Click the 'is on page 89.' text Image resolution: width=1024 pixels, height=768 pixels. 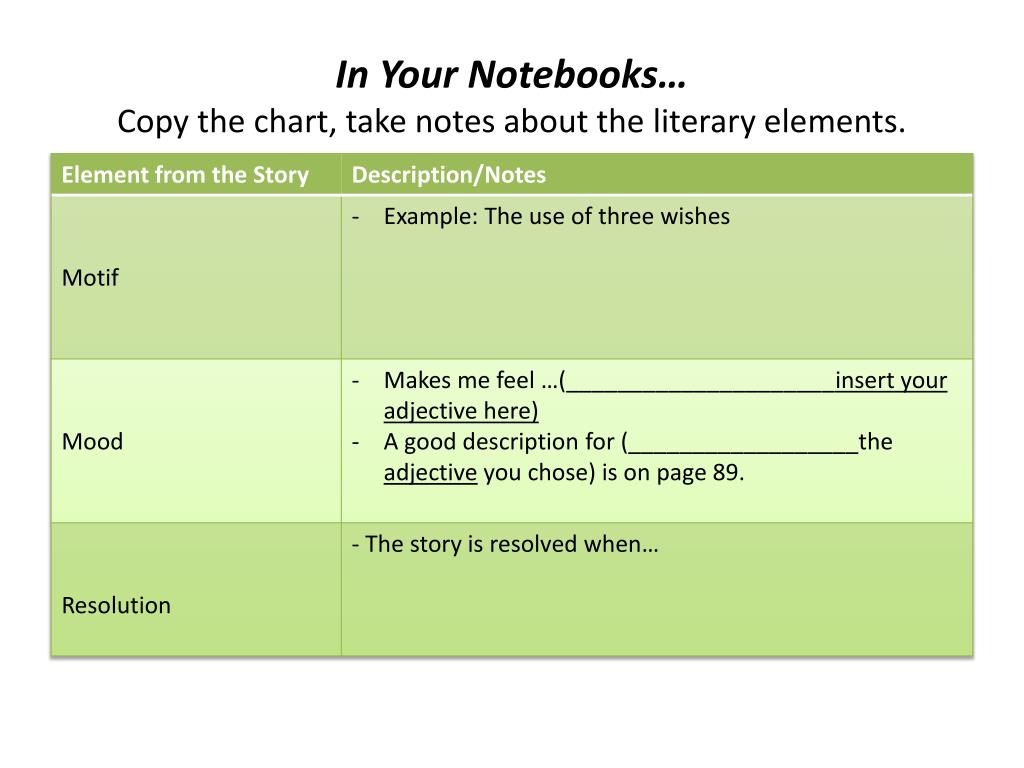coord(673,472)
